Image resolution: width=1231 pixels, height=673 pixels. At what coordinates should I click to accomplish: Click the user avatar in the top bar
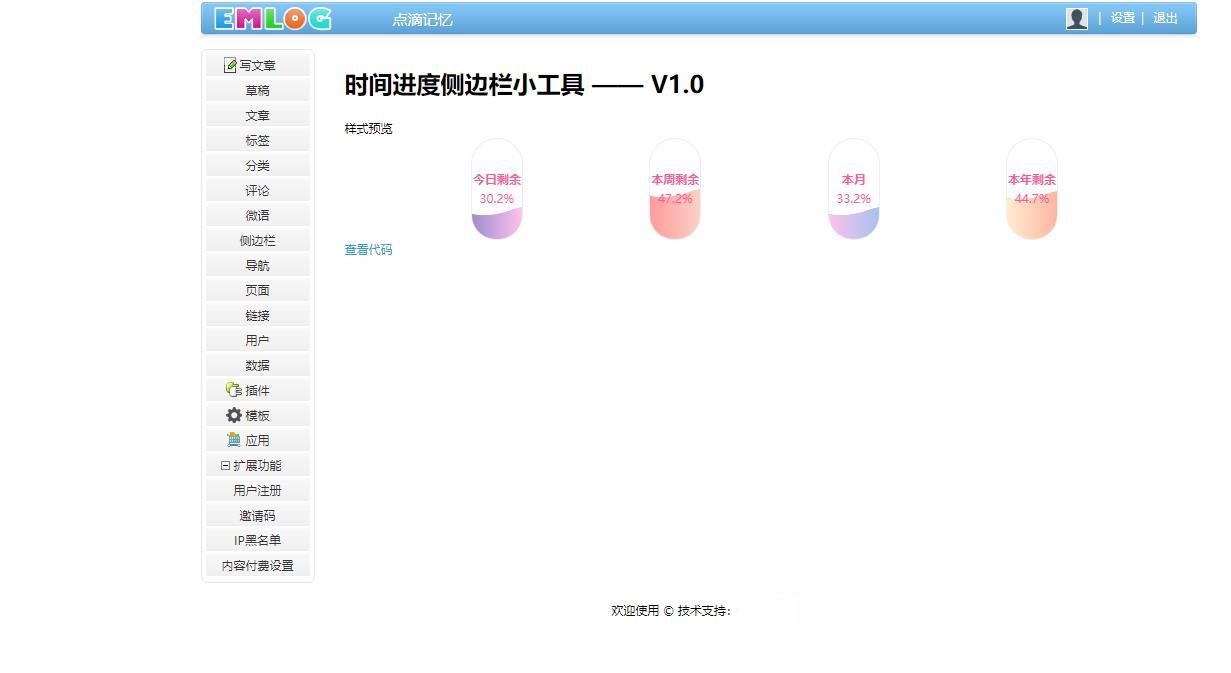click(x=1077, y=17)
